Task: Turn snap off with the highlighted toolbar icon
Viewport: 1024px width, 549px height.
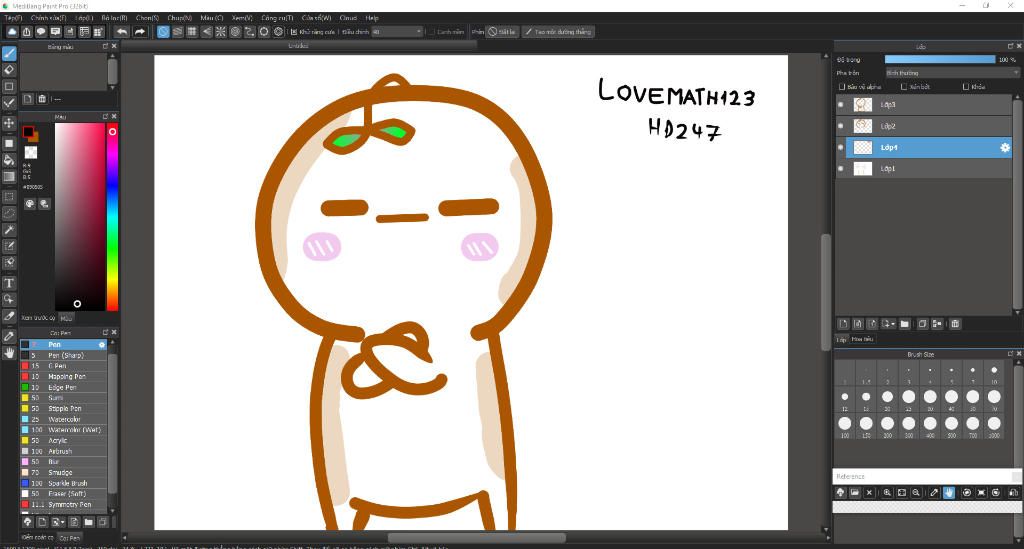Action: point(163,31)
